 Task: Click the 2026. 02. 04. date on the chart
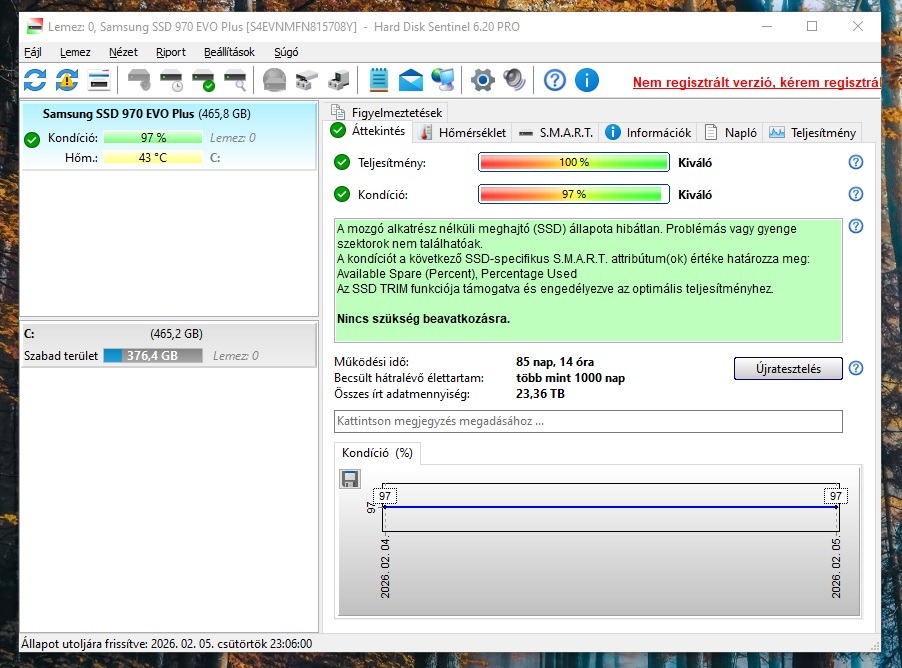click(x=385, y=567)
